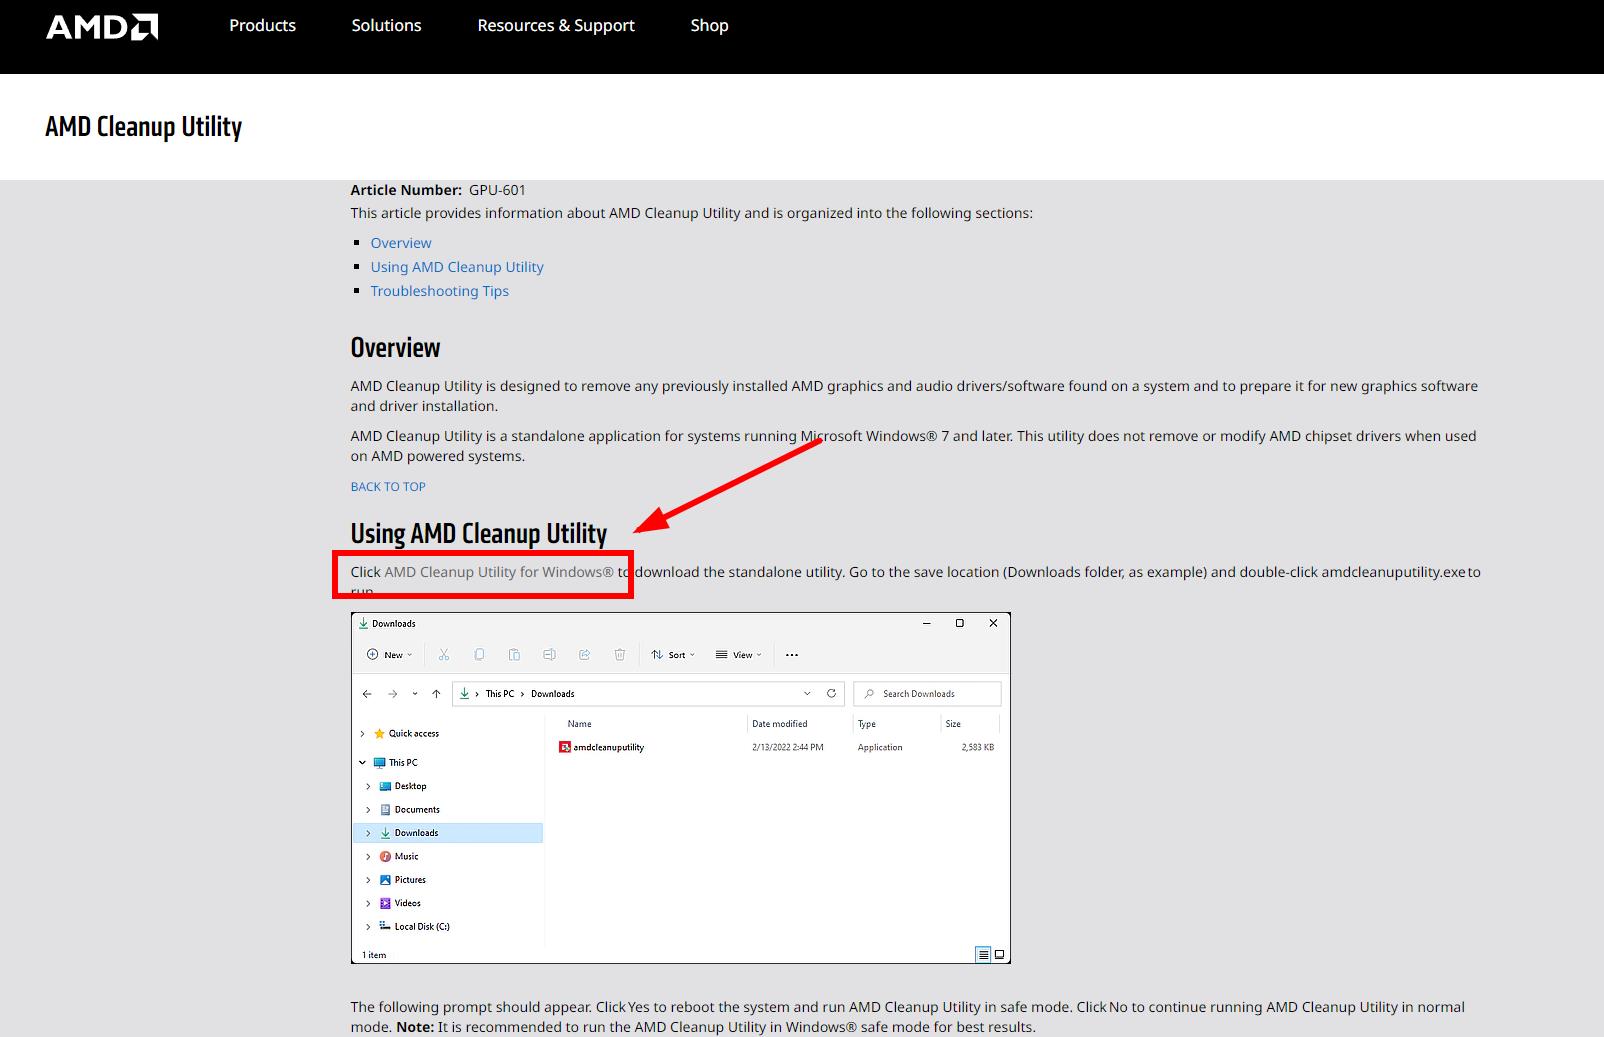
Task: Click the Search Downloads field
Action: (x=927, y=694)
